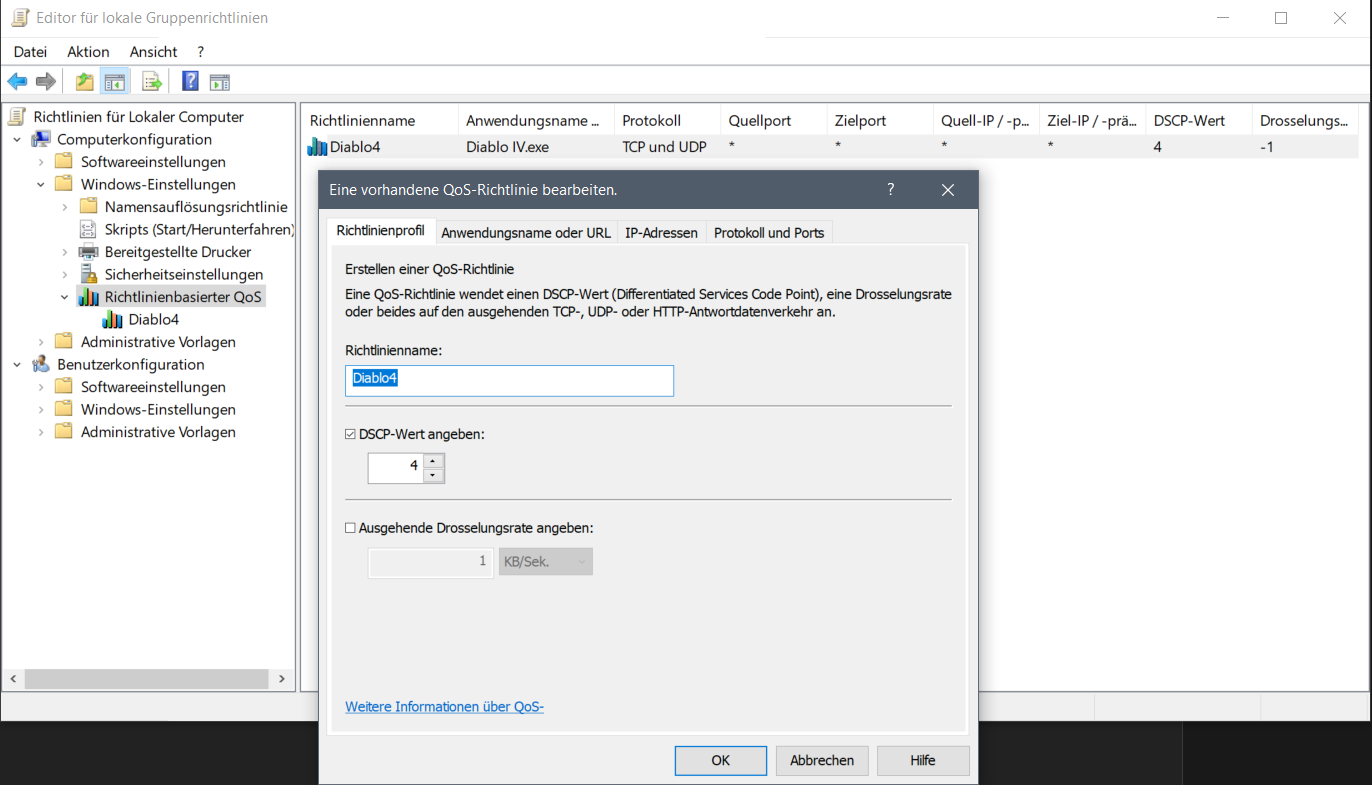The image size is (1372, 785).
Task: Click the Diablo4 policy bar-chart icon in list
Action: (317, 147)
